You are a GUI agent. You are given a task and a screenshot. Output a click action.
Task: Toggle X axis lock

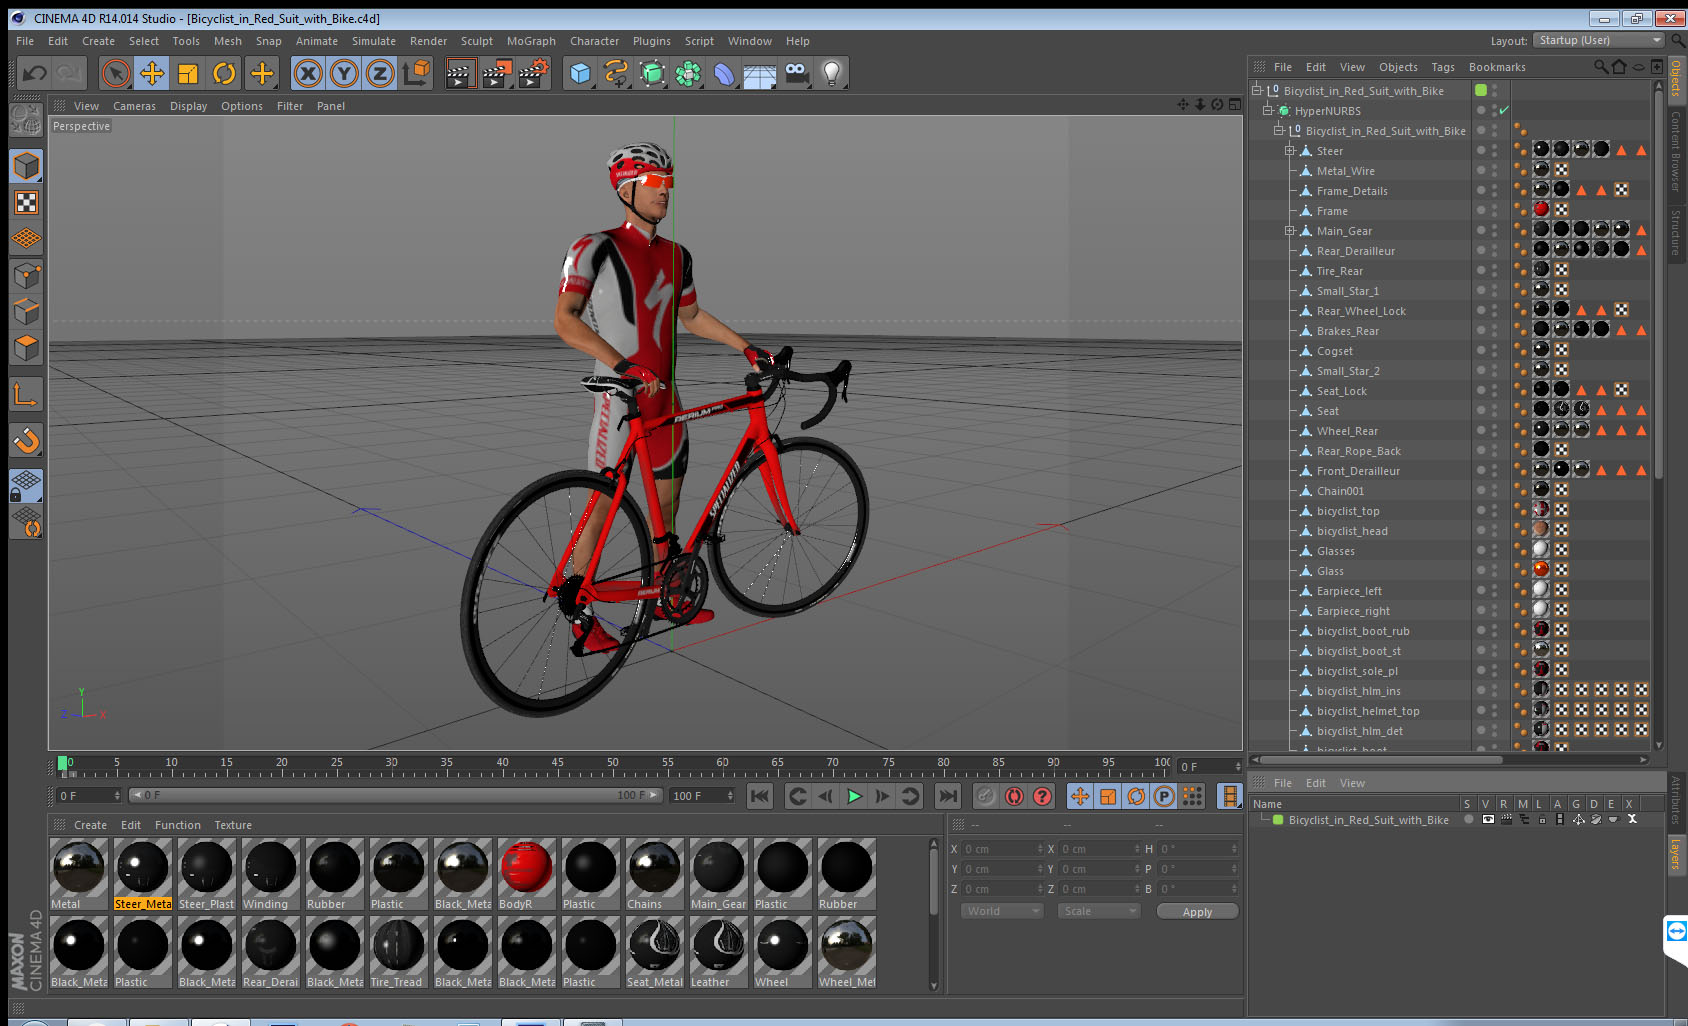pyautogui.click(x=308, y=73)
